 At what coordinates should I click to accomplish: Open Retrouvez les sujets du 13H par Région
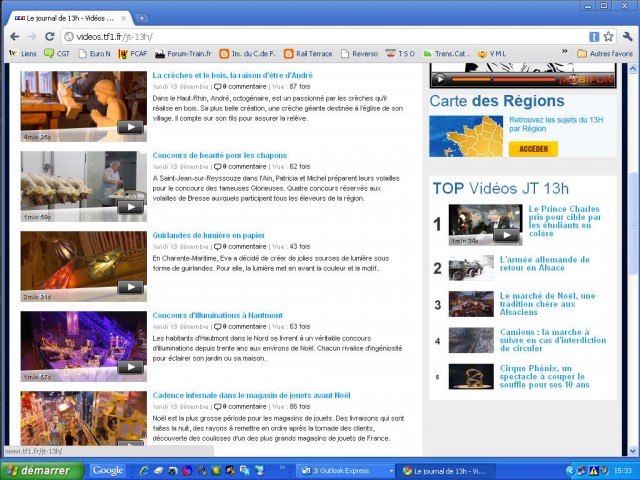tap(556, 124)
